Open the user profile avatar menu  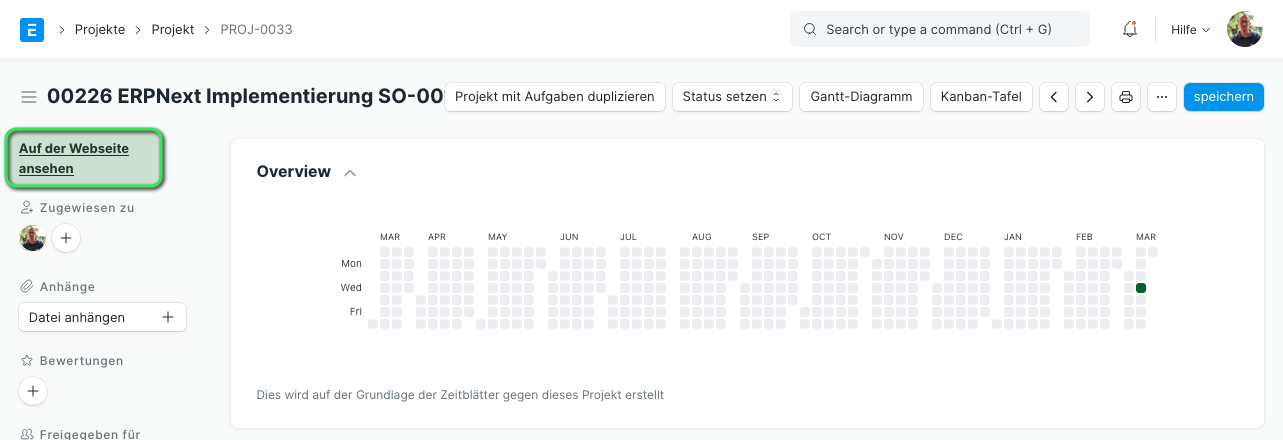pyautogui.click(x=1245, y=30)
